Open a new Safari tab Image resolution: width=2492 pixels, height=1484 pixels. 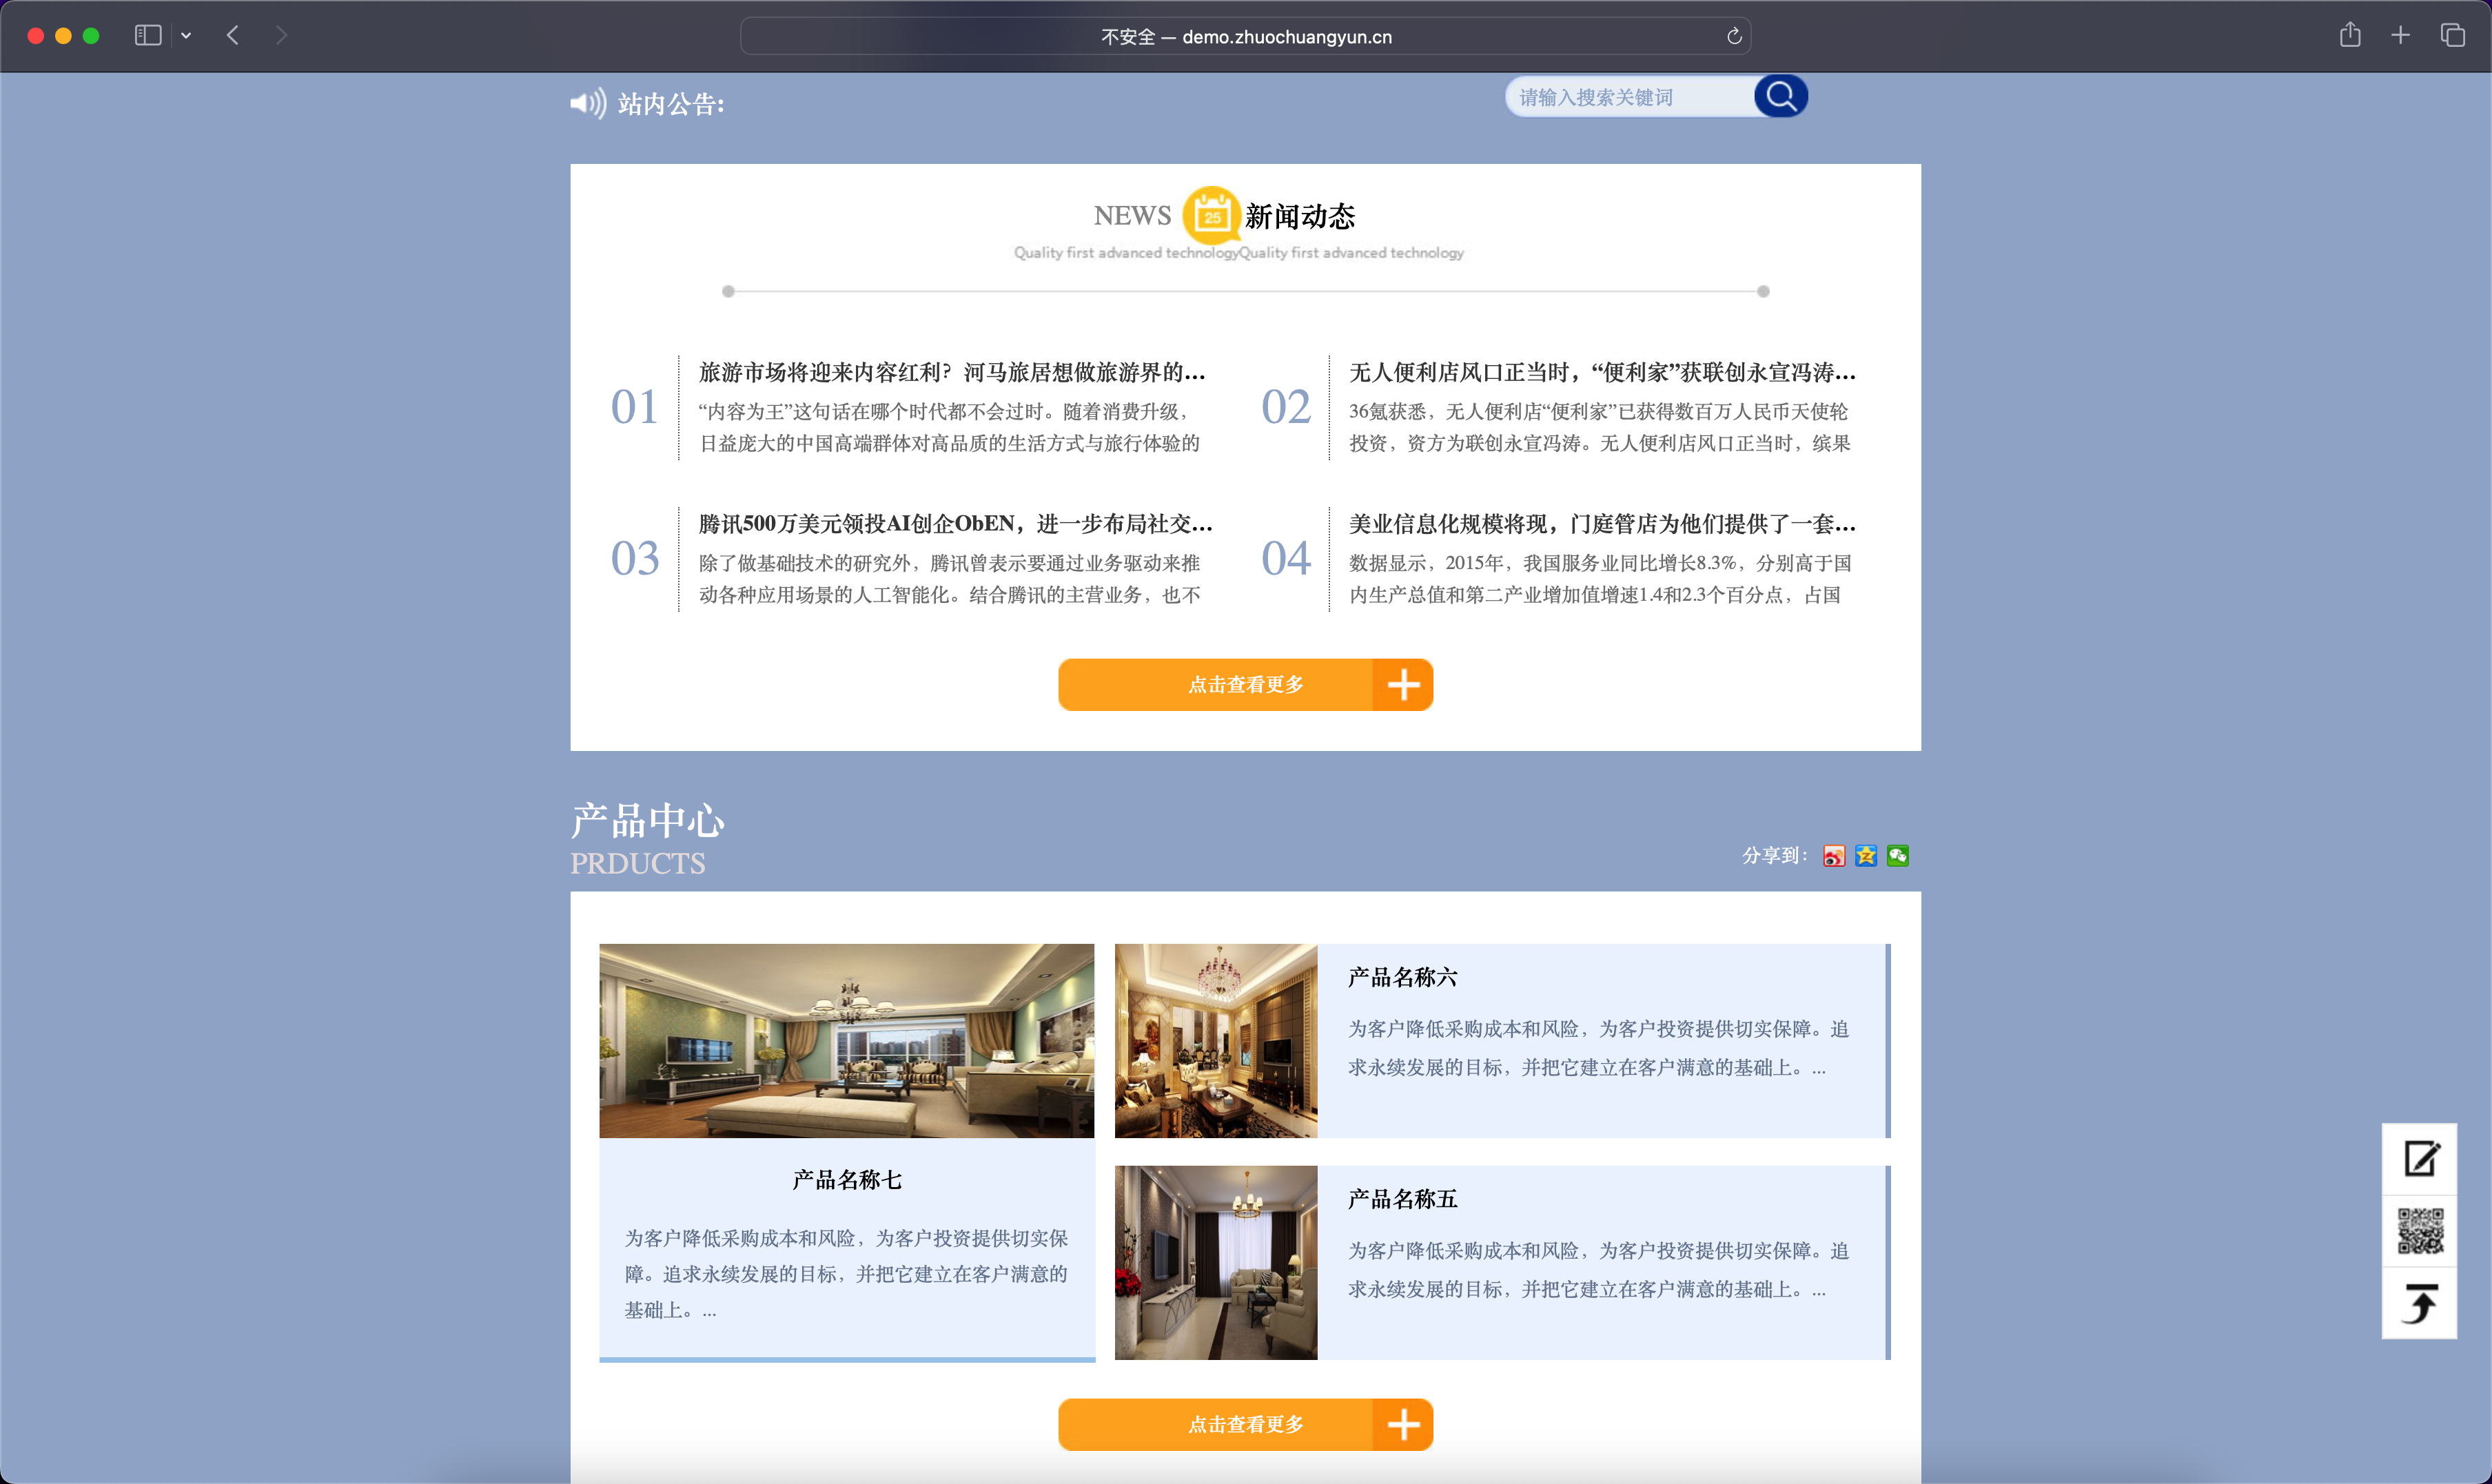click(x=2400, y=36)
